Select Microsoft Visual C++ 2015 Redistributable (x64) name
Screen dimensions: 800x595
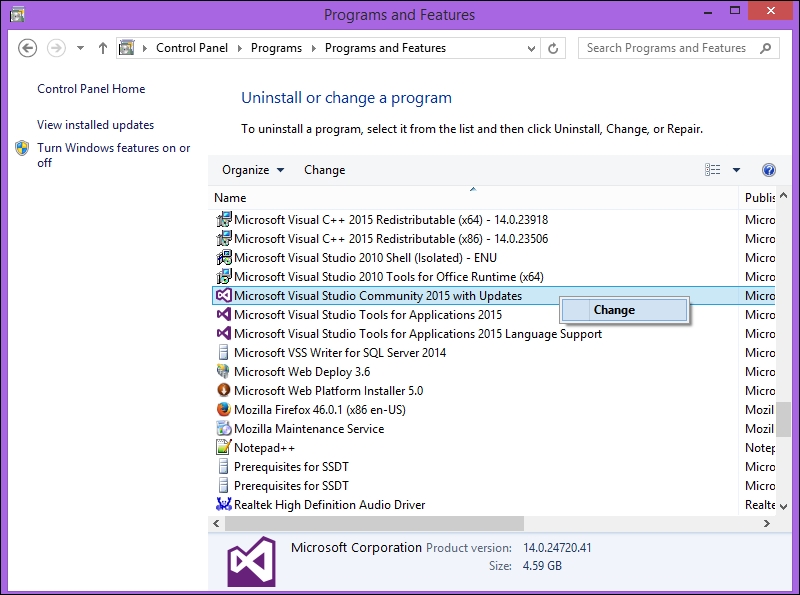[x=391, y=220]
